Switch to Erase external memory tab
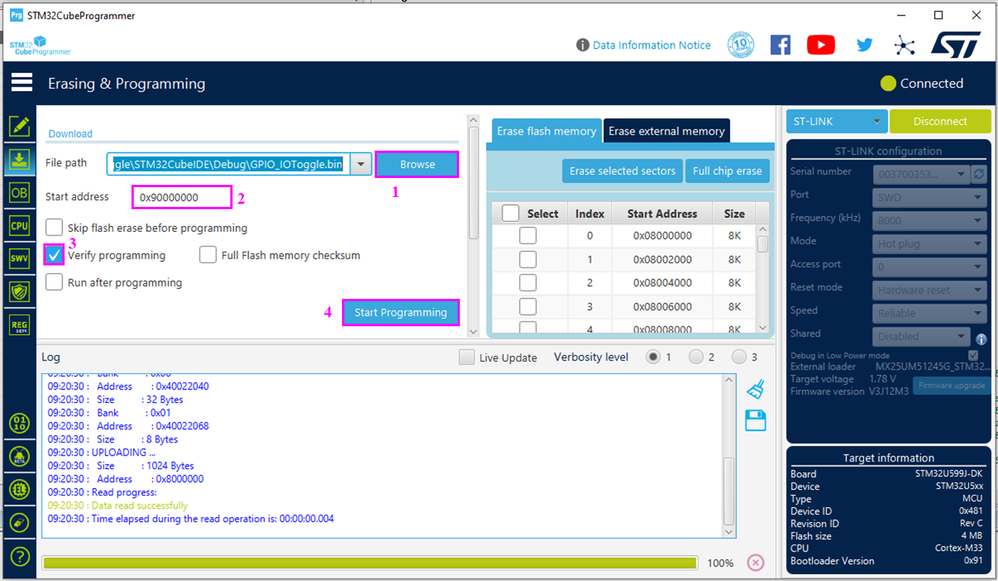998x581 pixels. tap(666, 131)
